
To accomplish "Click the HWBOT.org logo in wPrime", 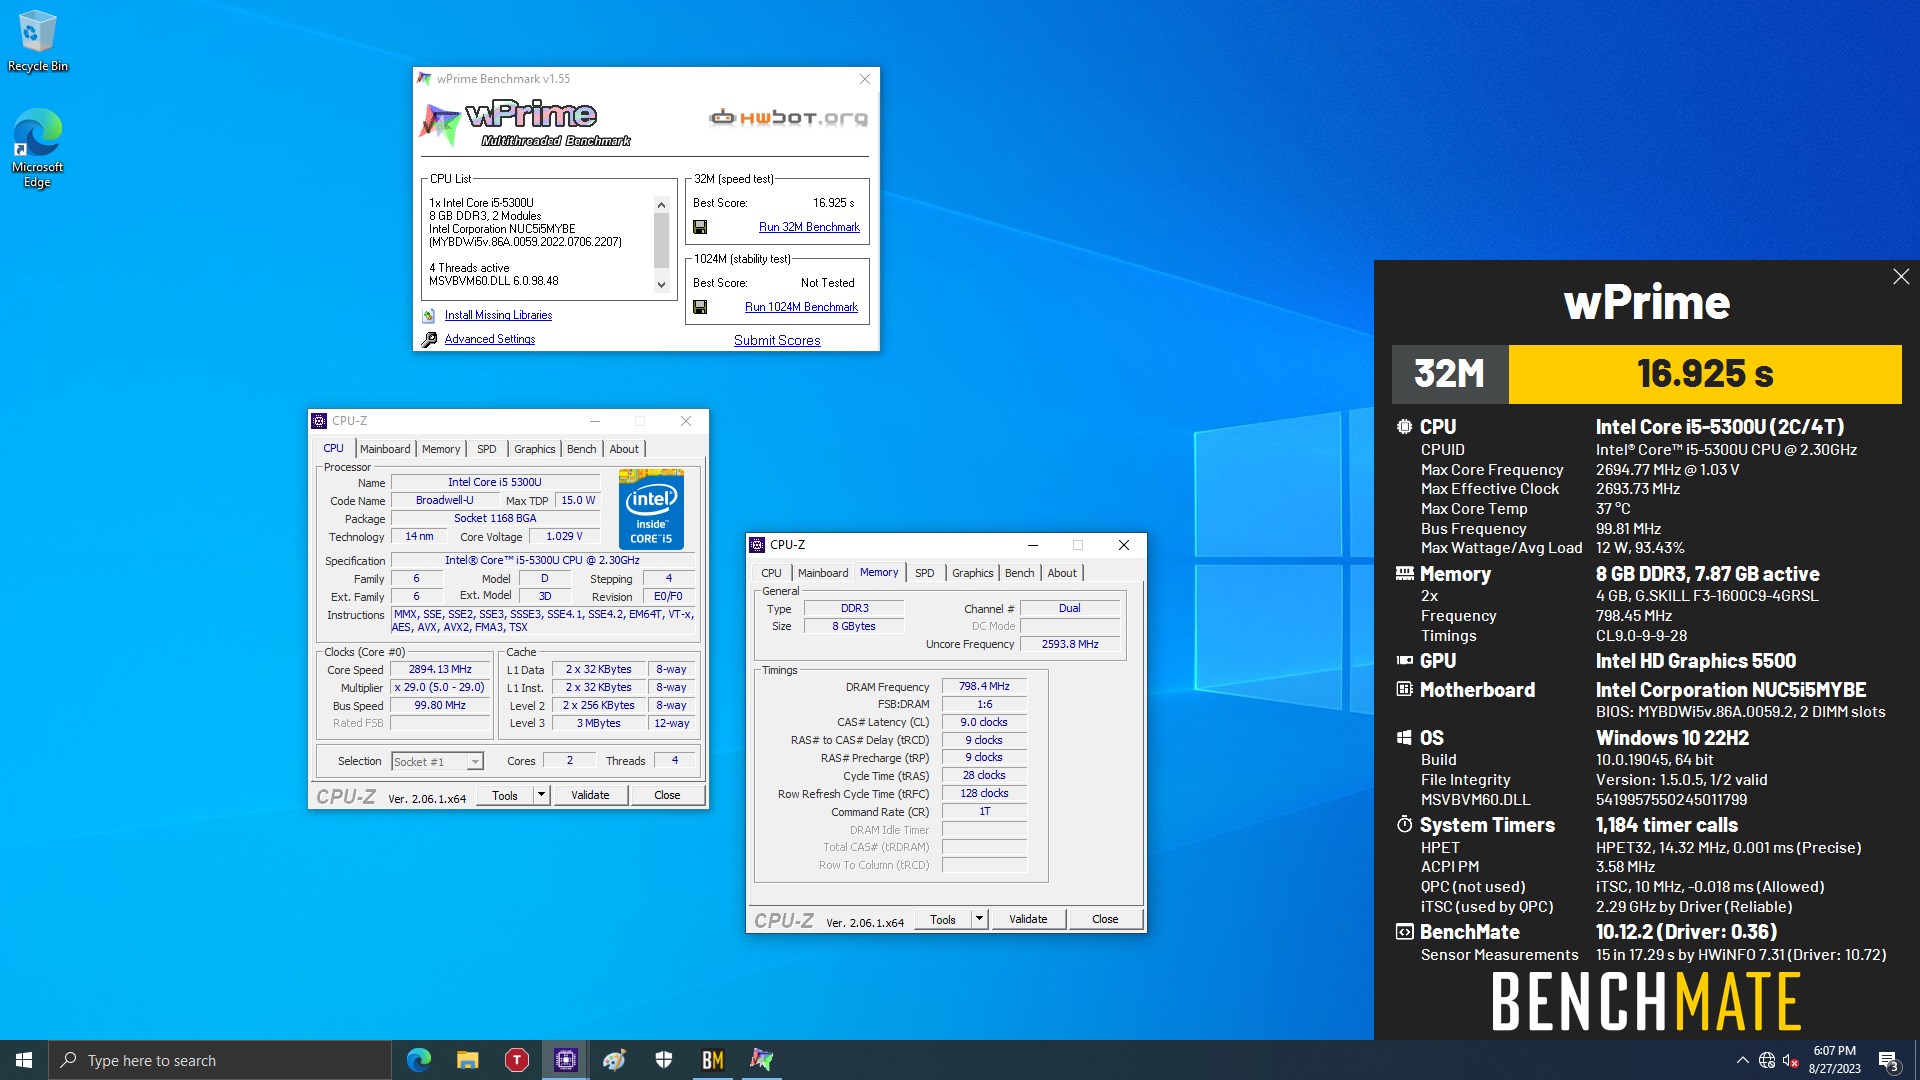I will click(788, 118).
